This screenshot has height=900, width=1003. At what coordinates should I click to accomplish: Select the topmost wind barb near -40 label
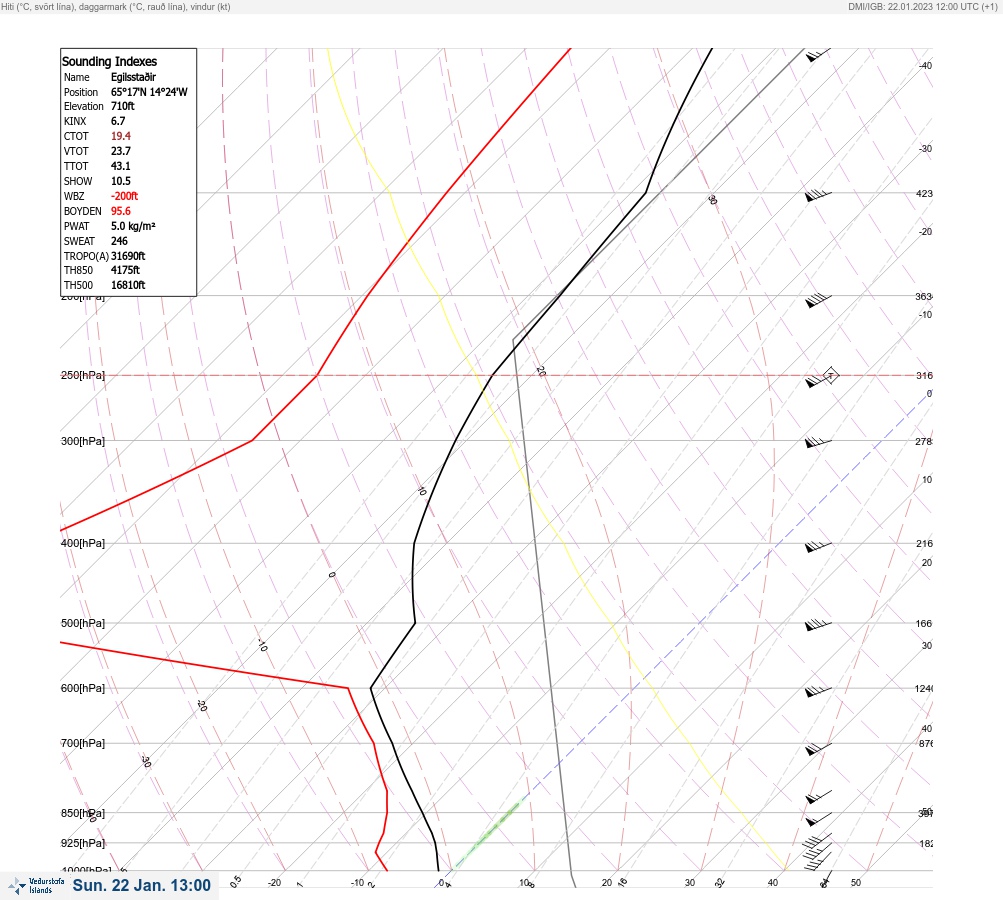pyautogui.click(x=818, y=55)
